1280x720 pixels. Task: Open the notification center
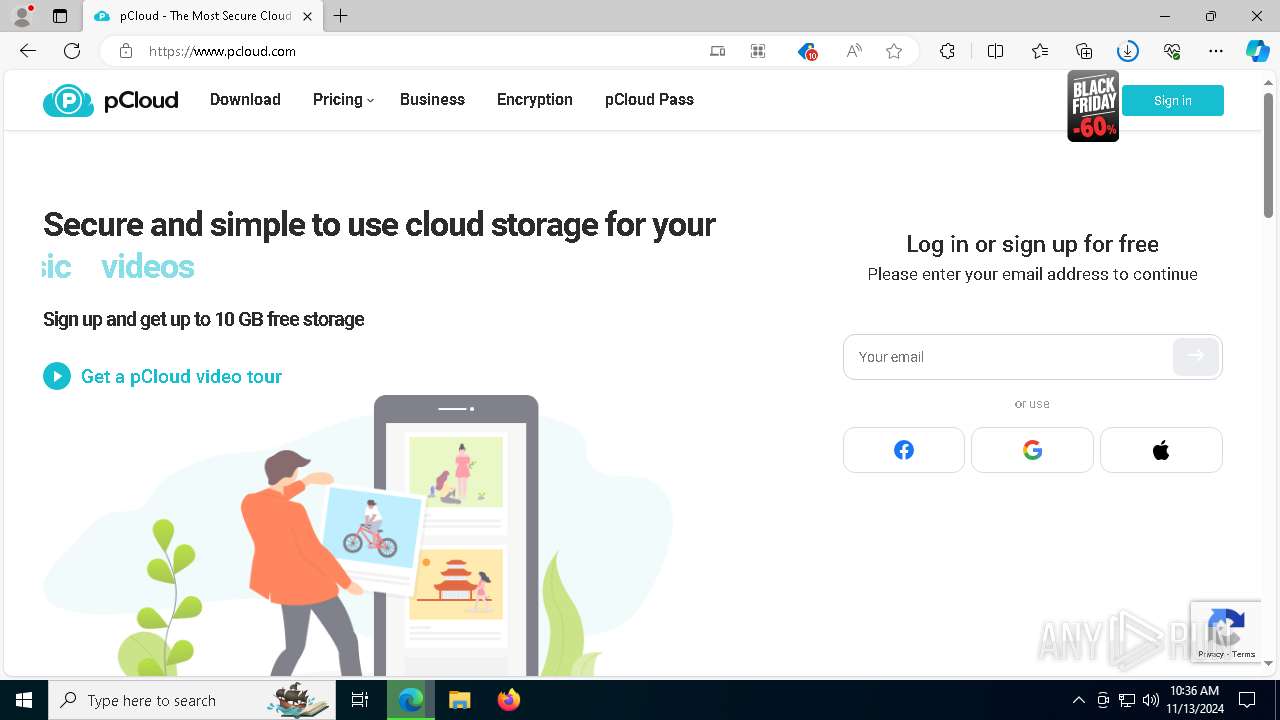point(1247,700)
